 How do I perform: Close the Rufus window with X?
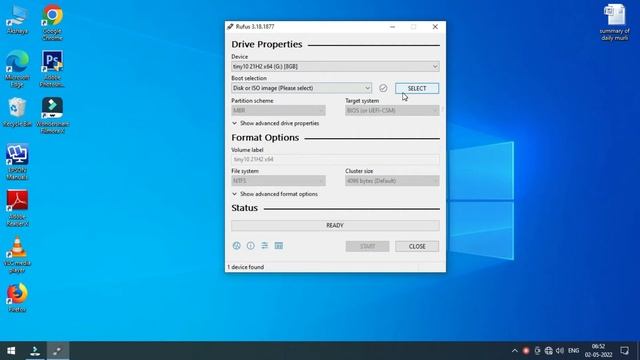coord(435,27)
